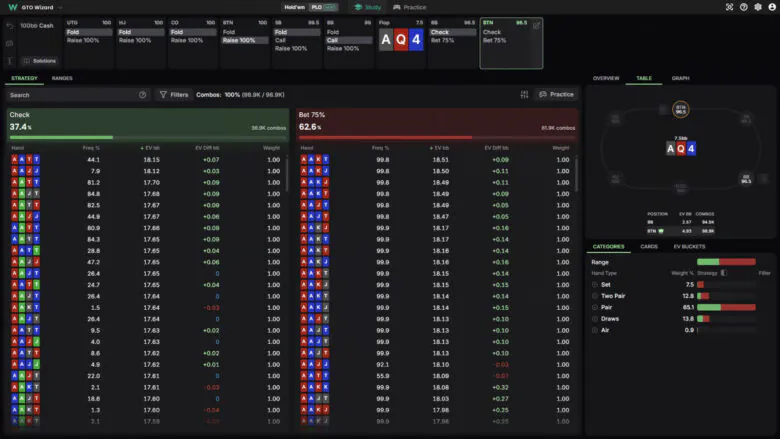This screenshot has height=439, width=780.
Task: Select Call for SB
Action: pyautogui.click(x=297, y=40)
